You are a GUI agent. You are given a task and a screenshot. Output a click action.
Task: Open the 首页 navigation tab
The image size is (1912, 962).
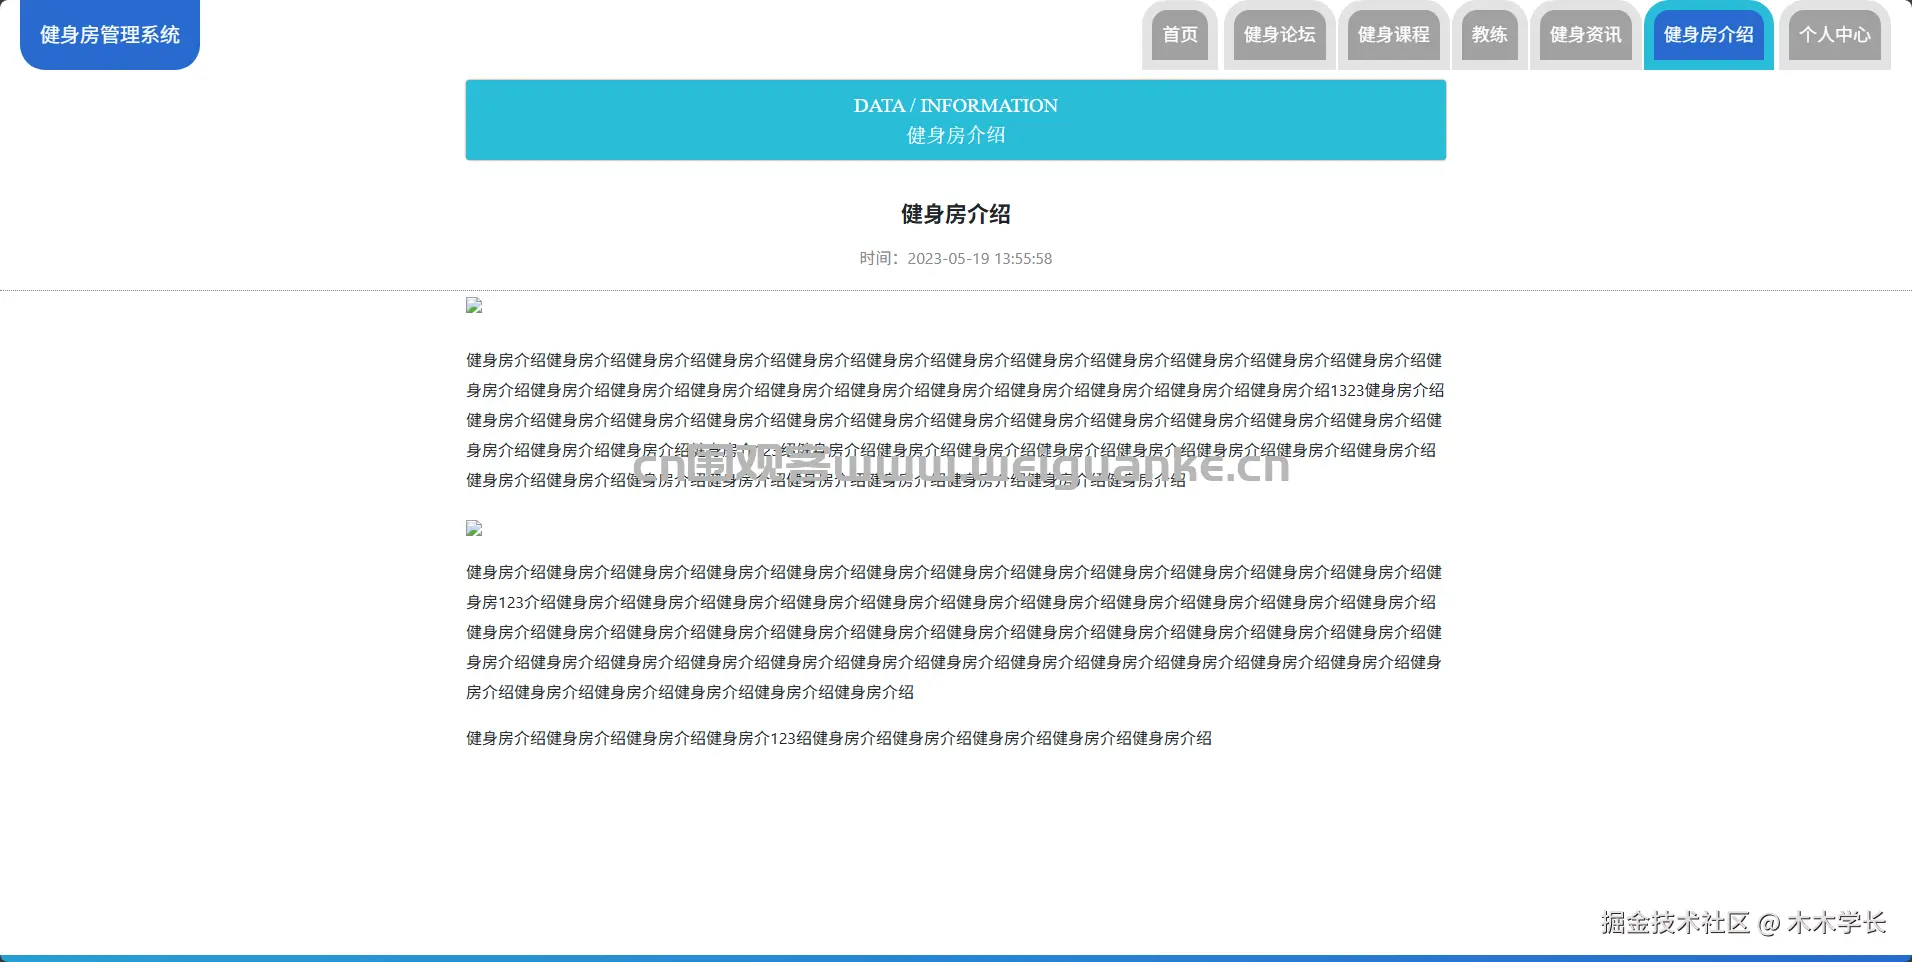1180,34
